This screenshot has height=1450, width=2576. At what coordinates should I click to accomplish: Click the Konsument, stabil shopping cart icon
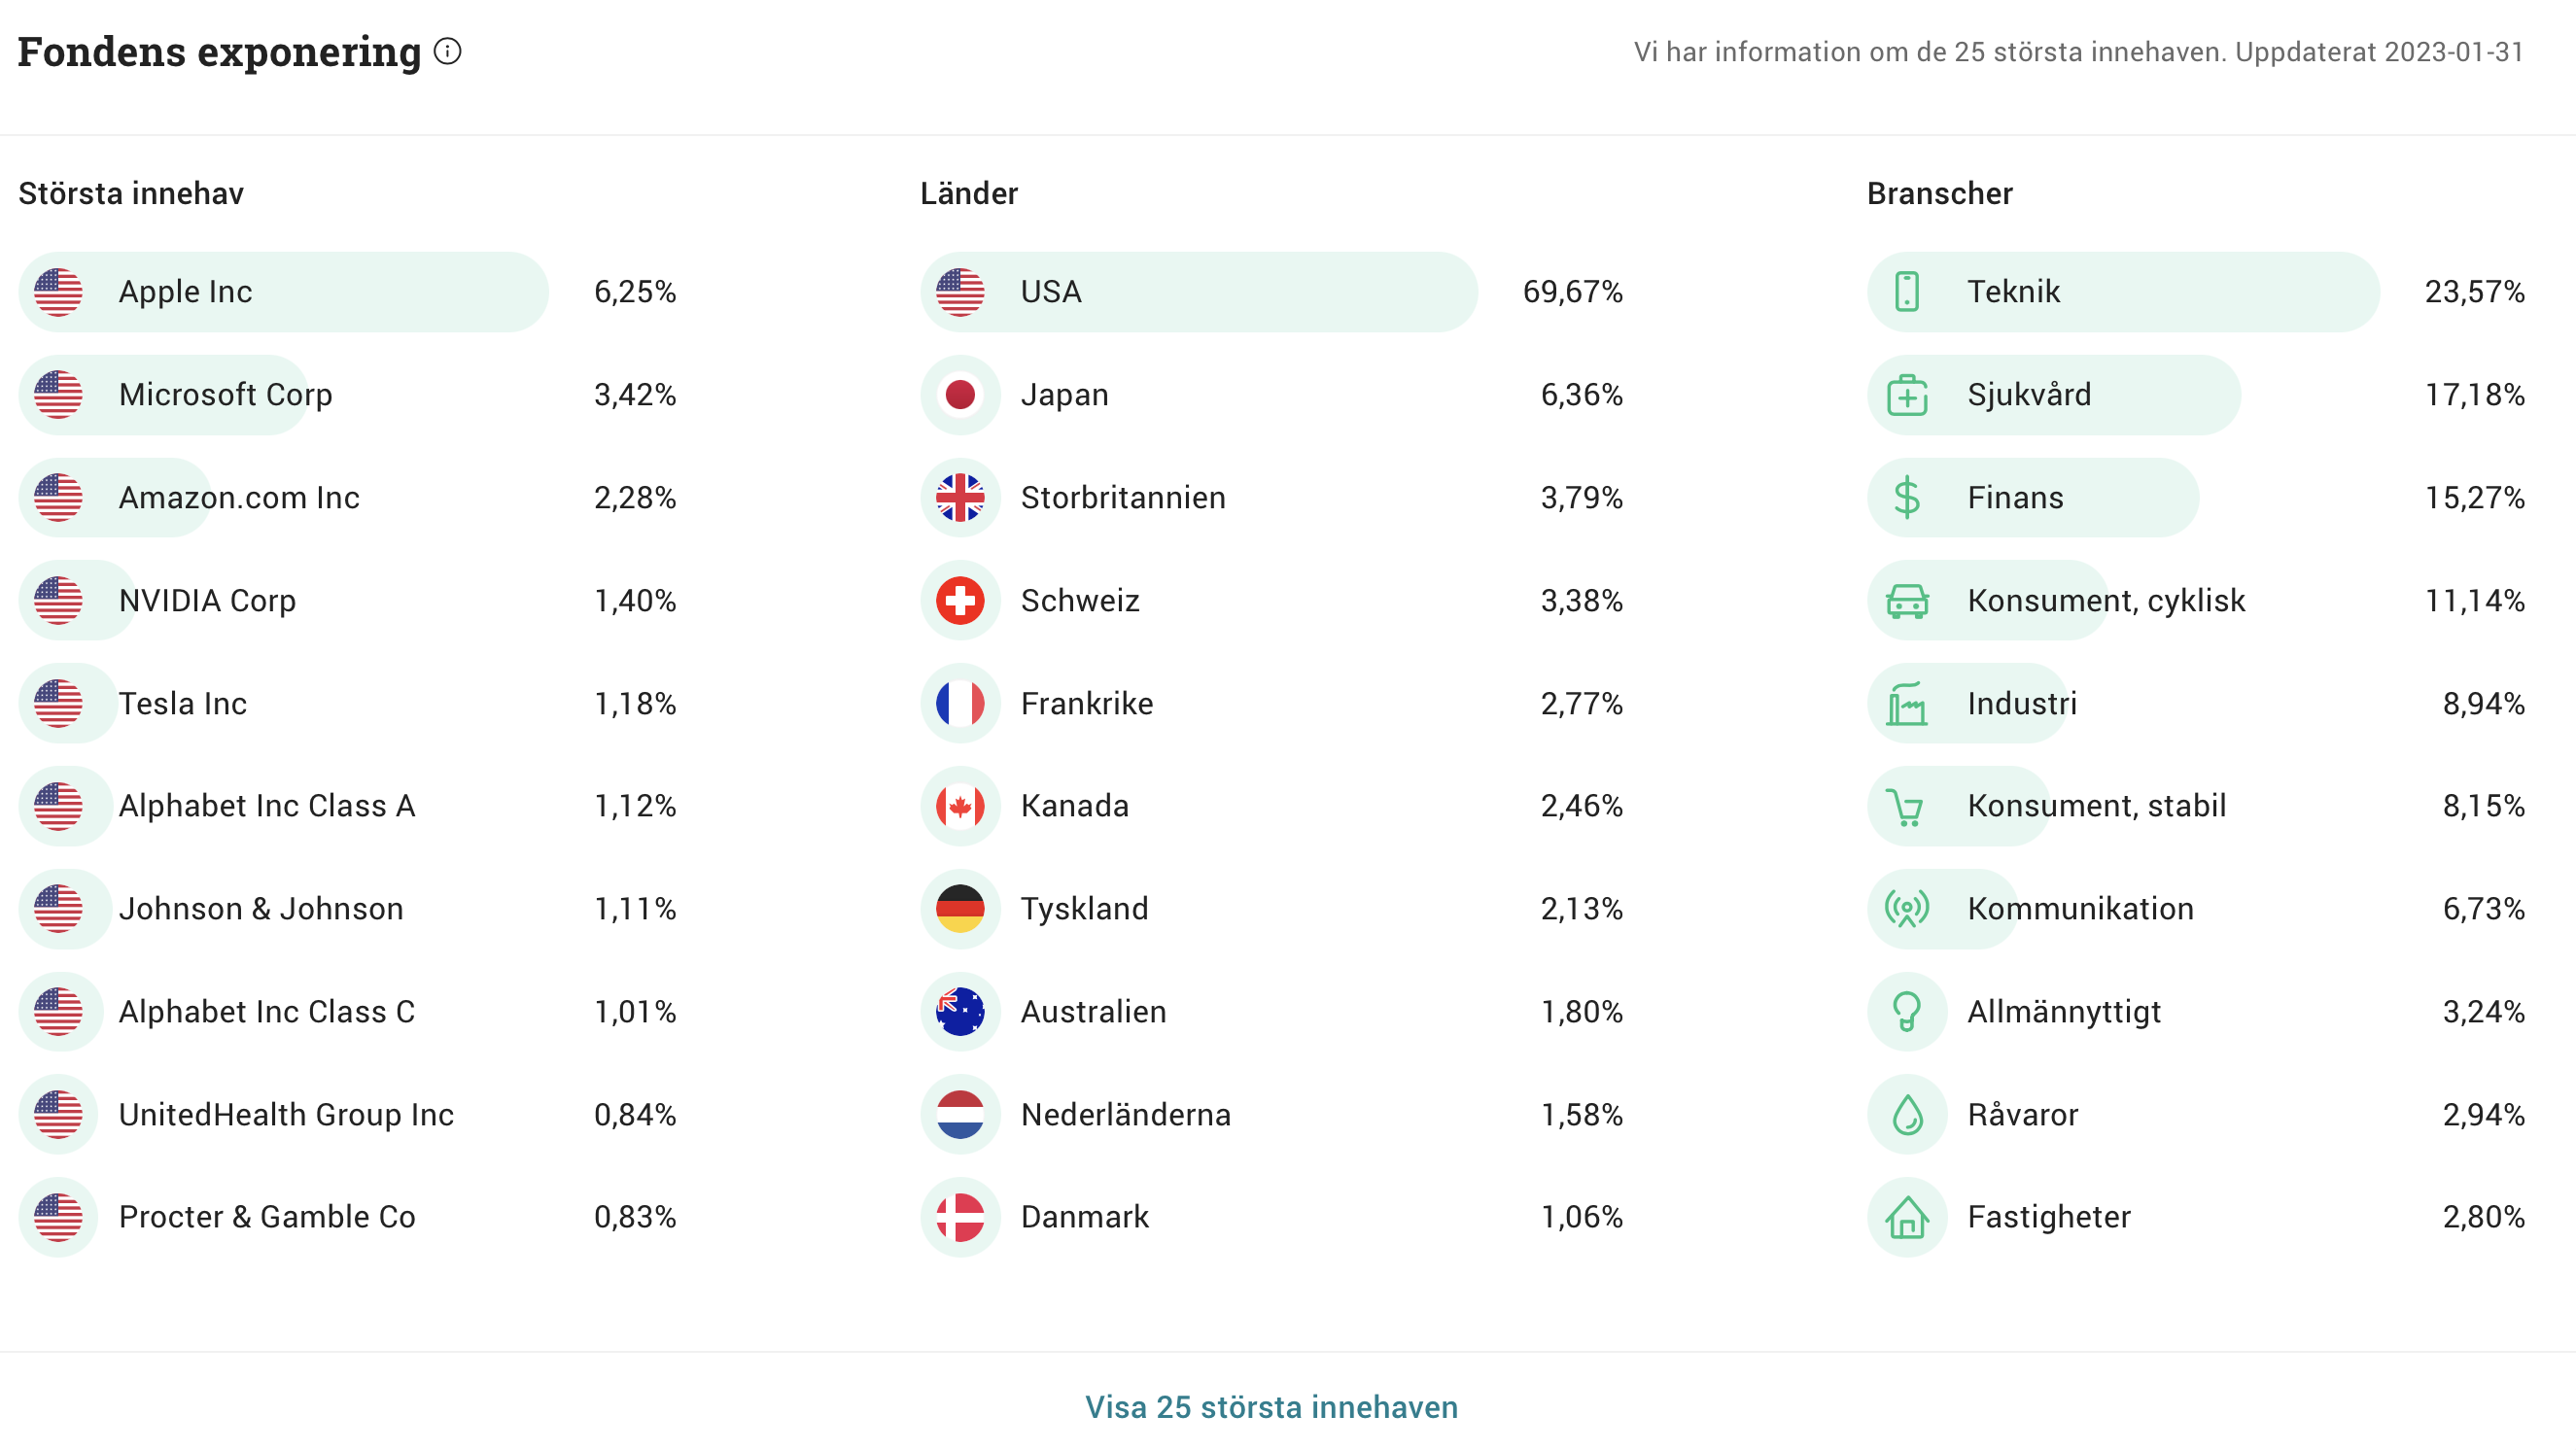click(x=1907, y=806)
